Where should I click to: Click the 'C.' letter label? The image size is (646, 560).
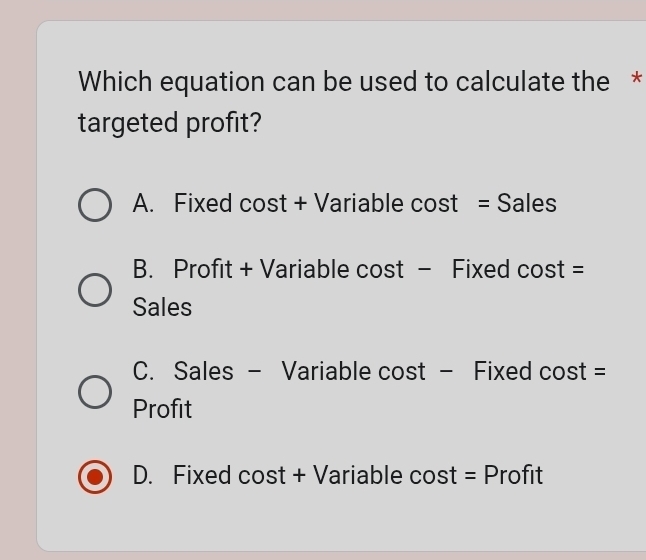click(143, 372)
